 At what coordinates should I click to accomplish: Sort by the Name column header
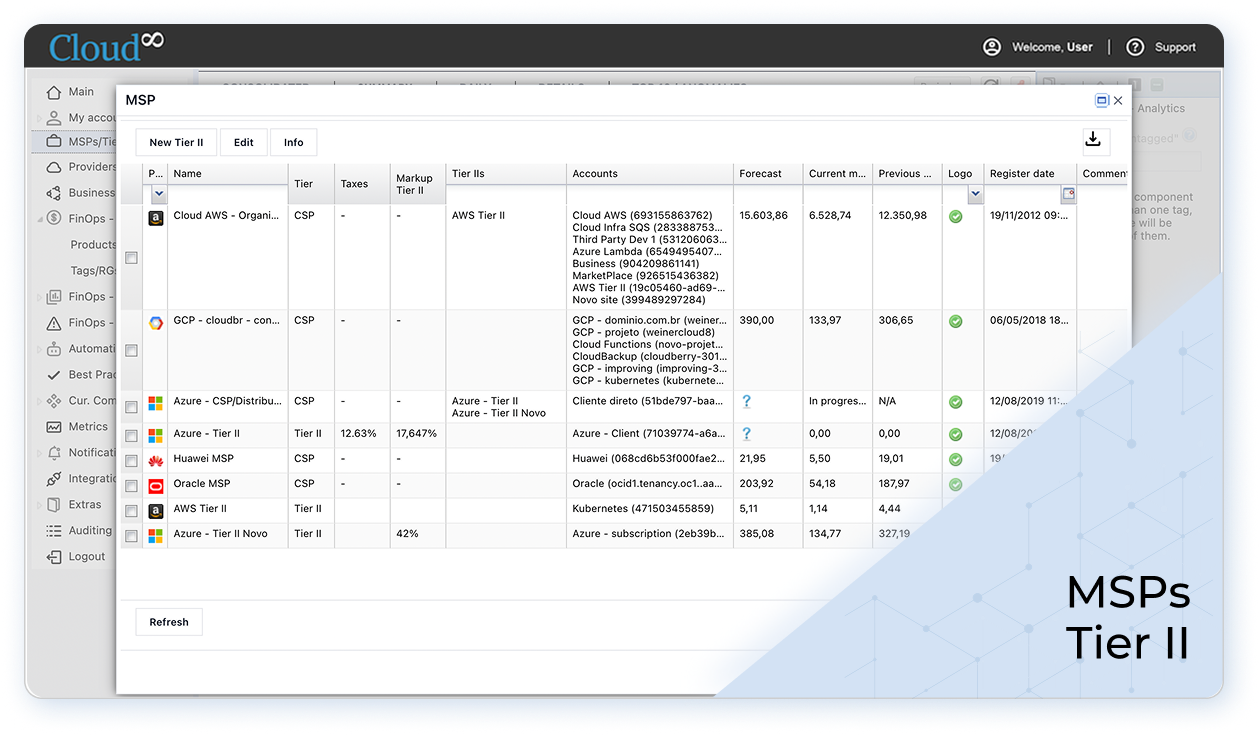coord(227,174)
